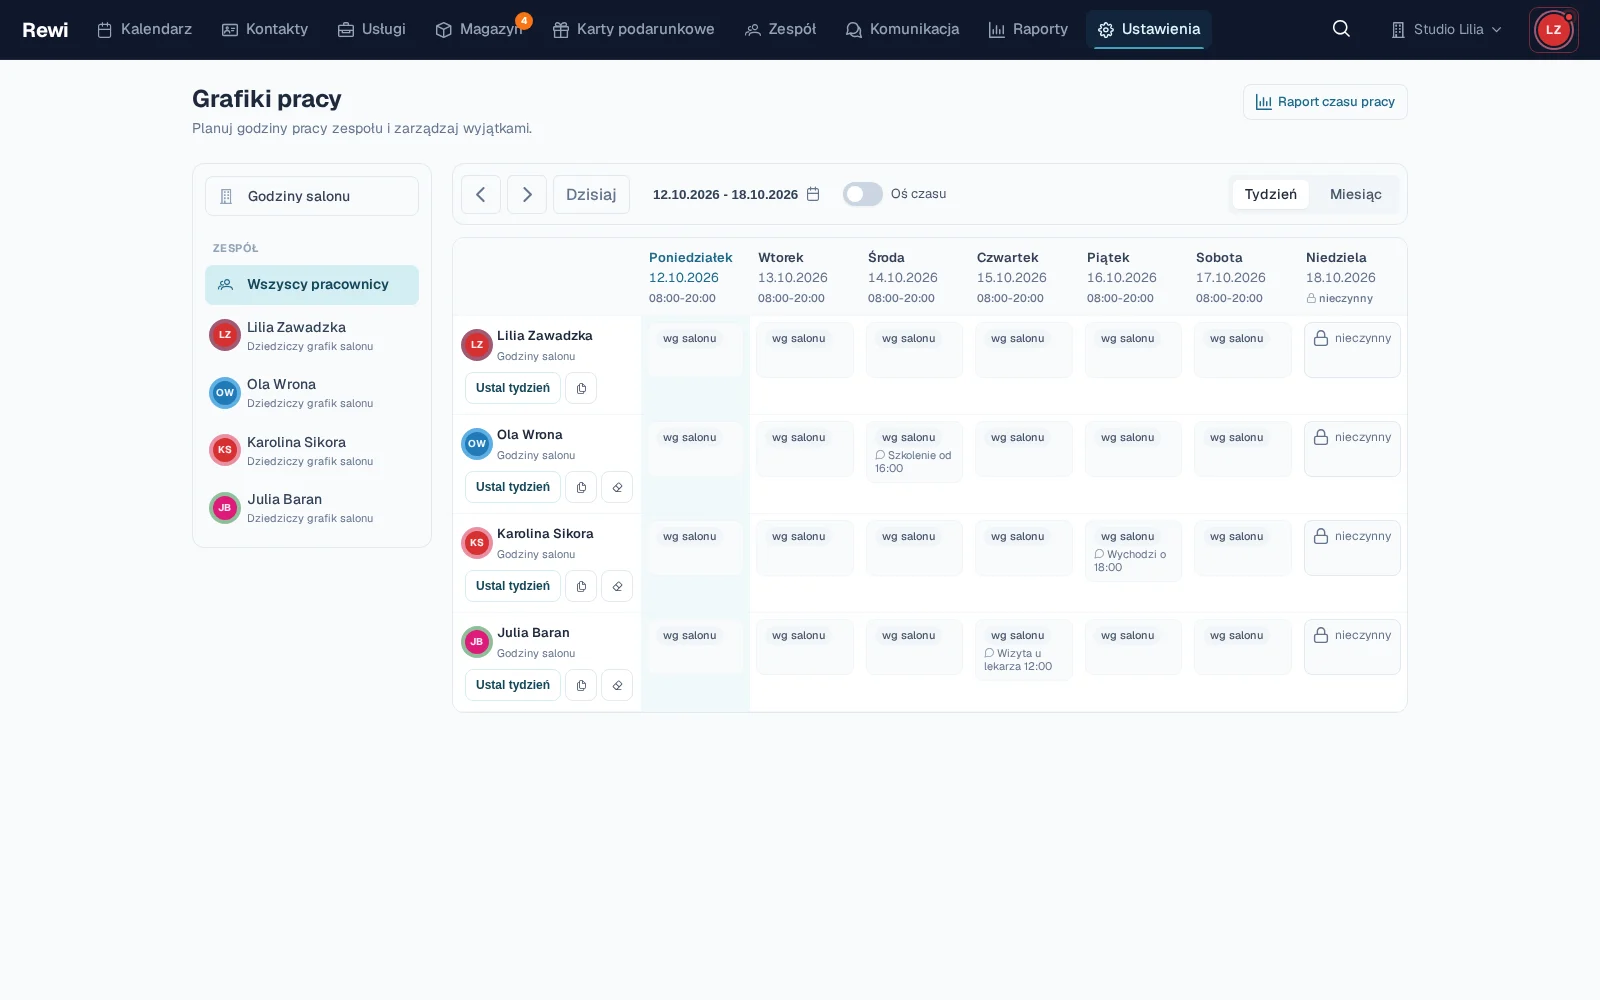Open Karolina Sikora's Friday shift cell
Viewport: 1600px width, 1000px height.
pyautogui.click(x=1133, y=551)
